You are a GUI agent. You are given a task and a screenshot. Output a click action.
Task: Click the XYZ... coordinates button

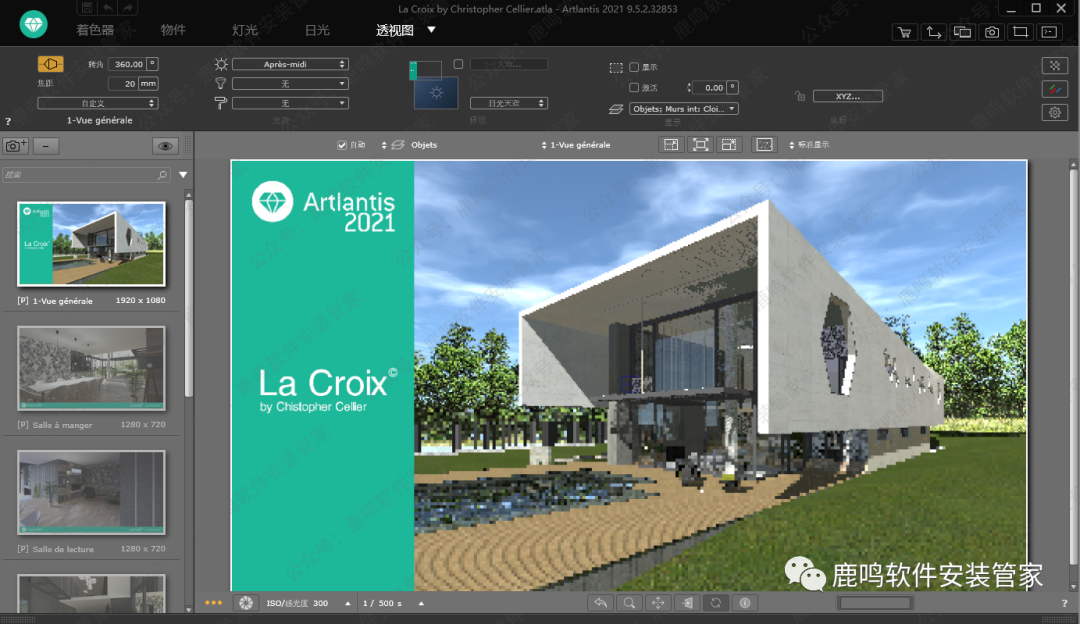(x=848, y=96)
